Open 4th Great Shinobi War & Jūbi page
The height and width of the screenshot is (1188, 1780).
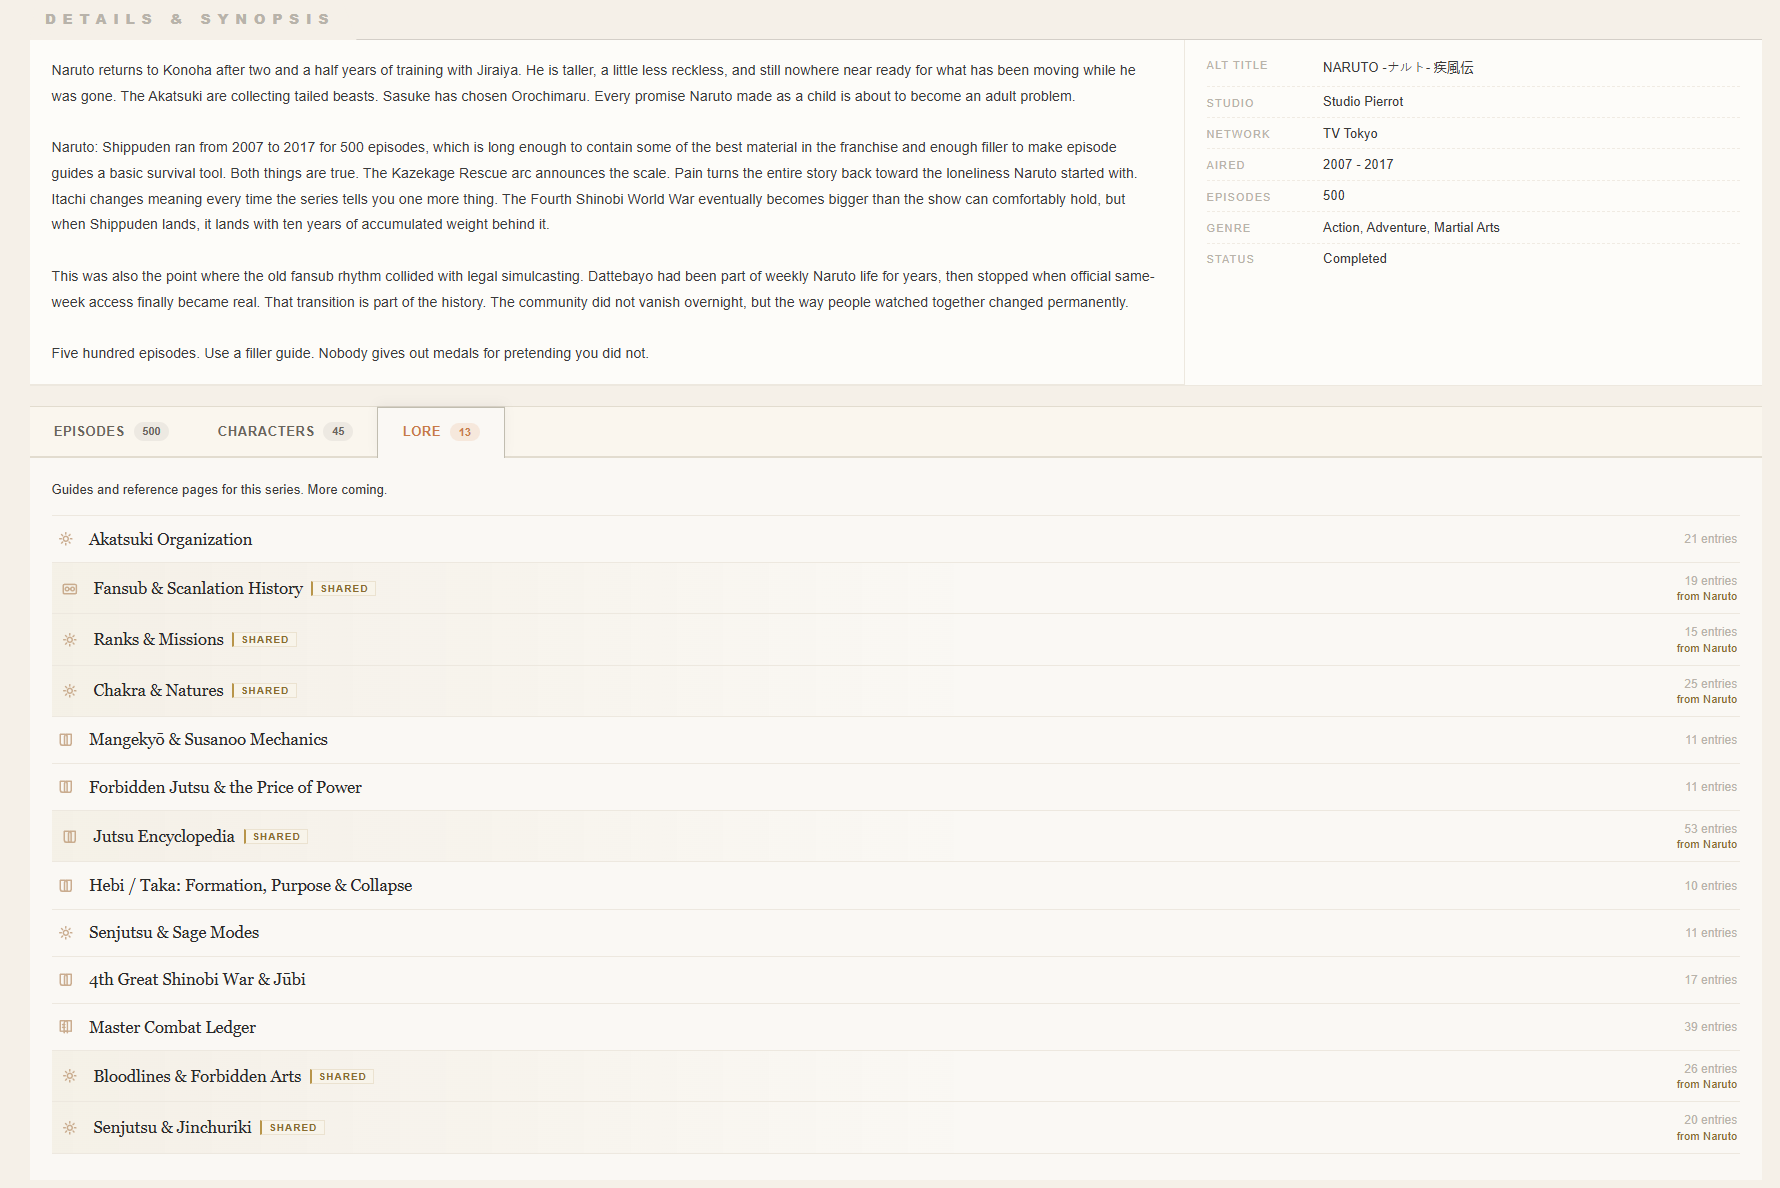[197, 979]
